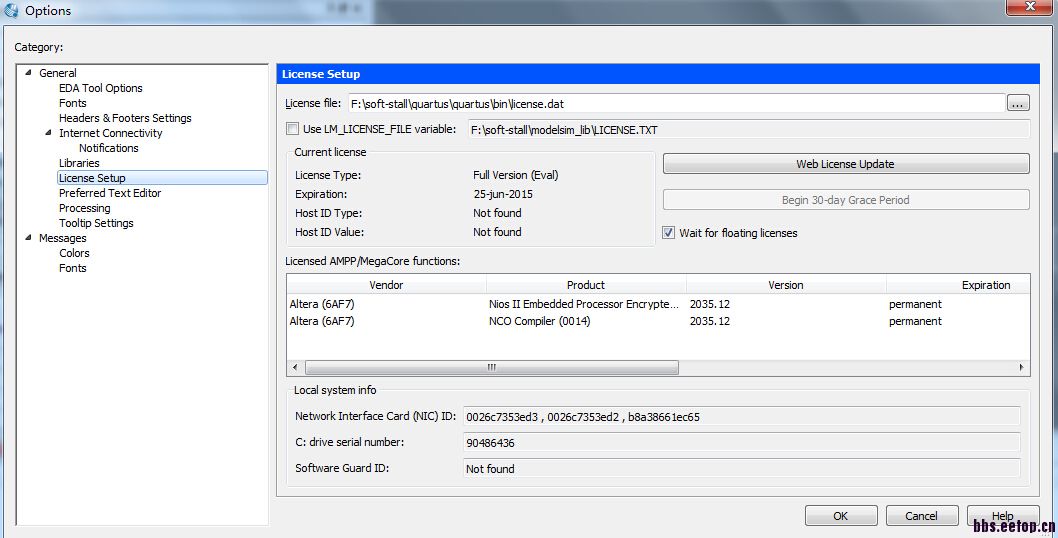Click the Options window app icon

tap(11, 10)
